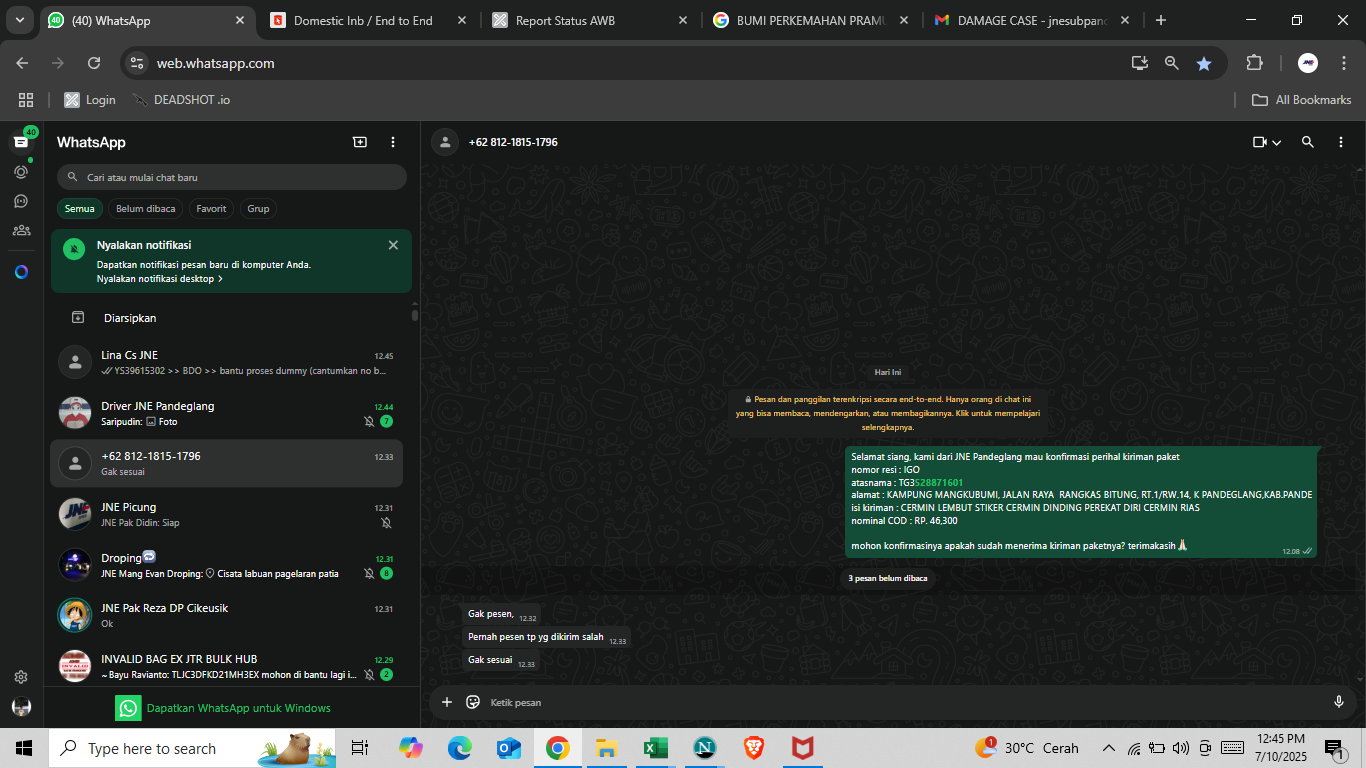Click the chat search field
1366x768 pixels.
coord(231,177)
